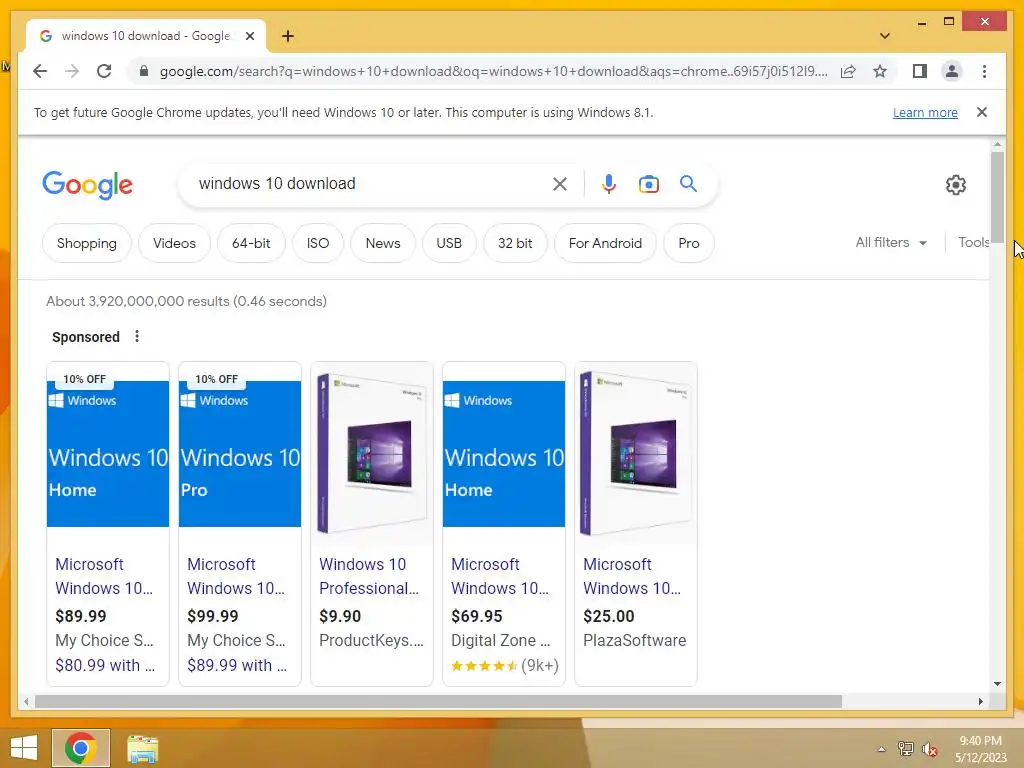Open the $25.00 PlazaSoftware box image
The image size is (1024, 768).
(x=635, y=454)
